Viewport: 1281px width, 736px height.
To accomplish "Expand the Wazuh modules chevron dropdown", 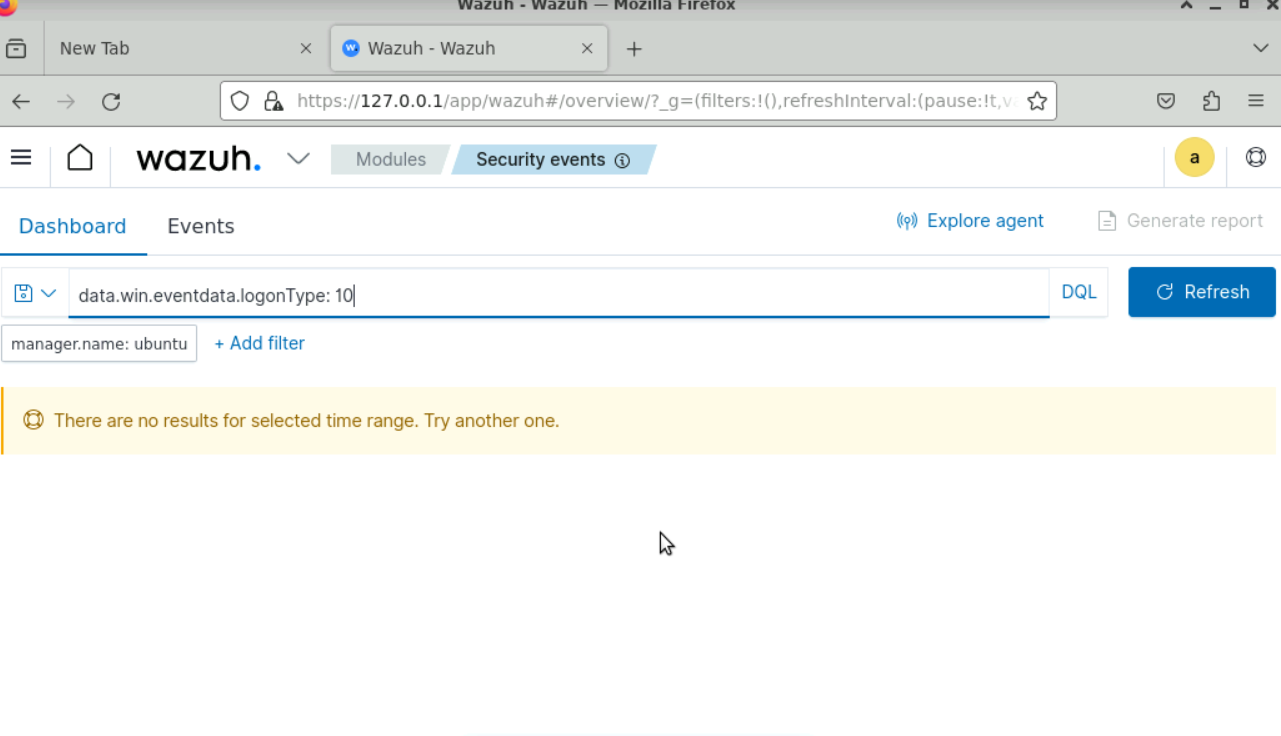I will tap(298, 159).
